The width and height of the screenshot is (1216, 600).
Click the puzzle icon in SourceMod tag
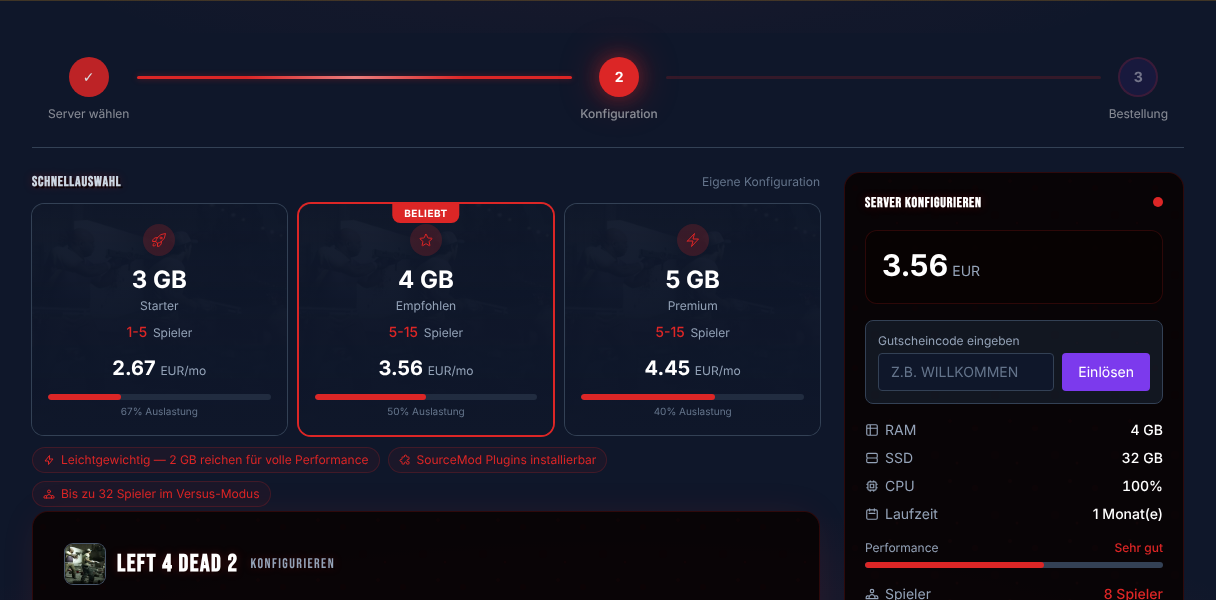pos(405,460)
